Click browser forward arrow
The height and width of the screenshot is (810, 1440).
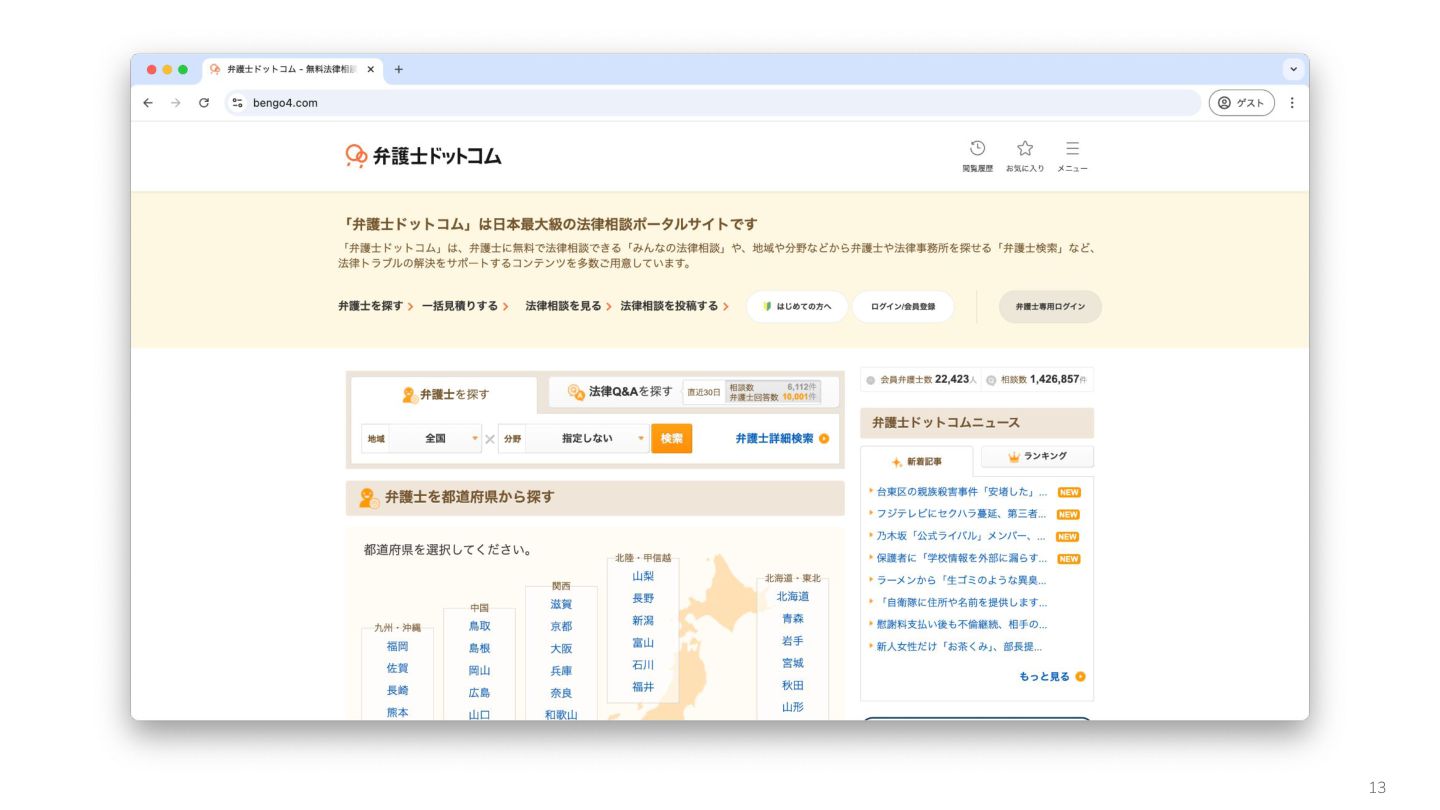(x=176, y=103)
